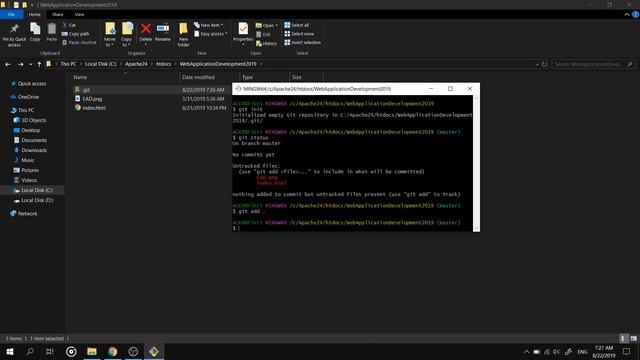Sort by Type column header
Viewport: 640px width, 360px height.
coord(264,77)
